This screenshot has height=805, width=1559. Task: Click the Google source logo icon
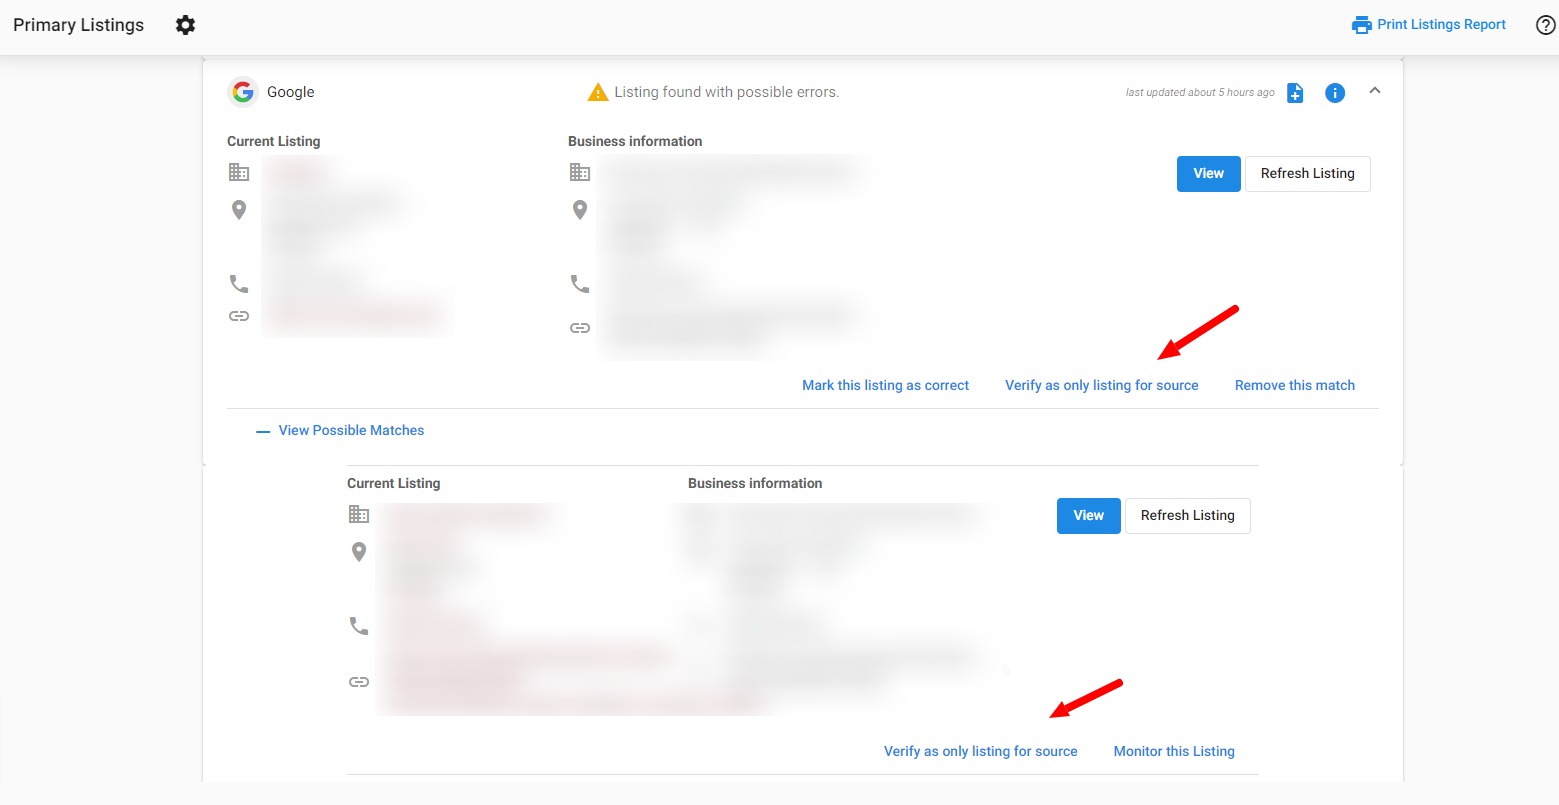coord(242,91)
